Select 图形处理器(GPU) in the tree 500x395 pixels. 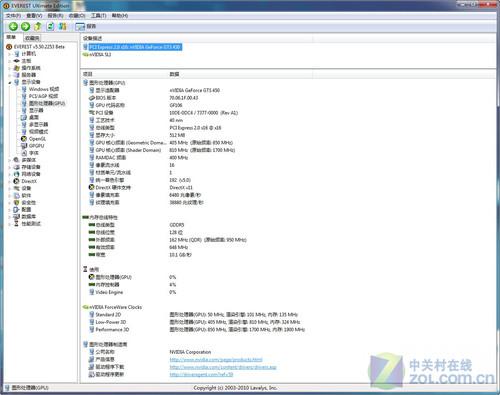pyautogui.click(x=47, y=103)
